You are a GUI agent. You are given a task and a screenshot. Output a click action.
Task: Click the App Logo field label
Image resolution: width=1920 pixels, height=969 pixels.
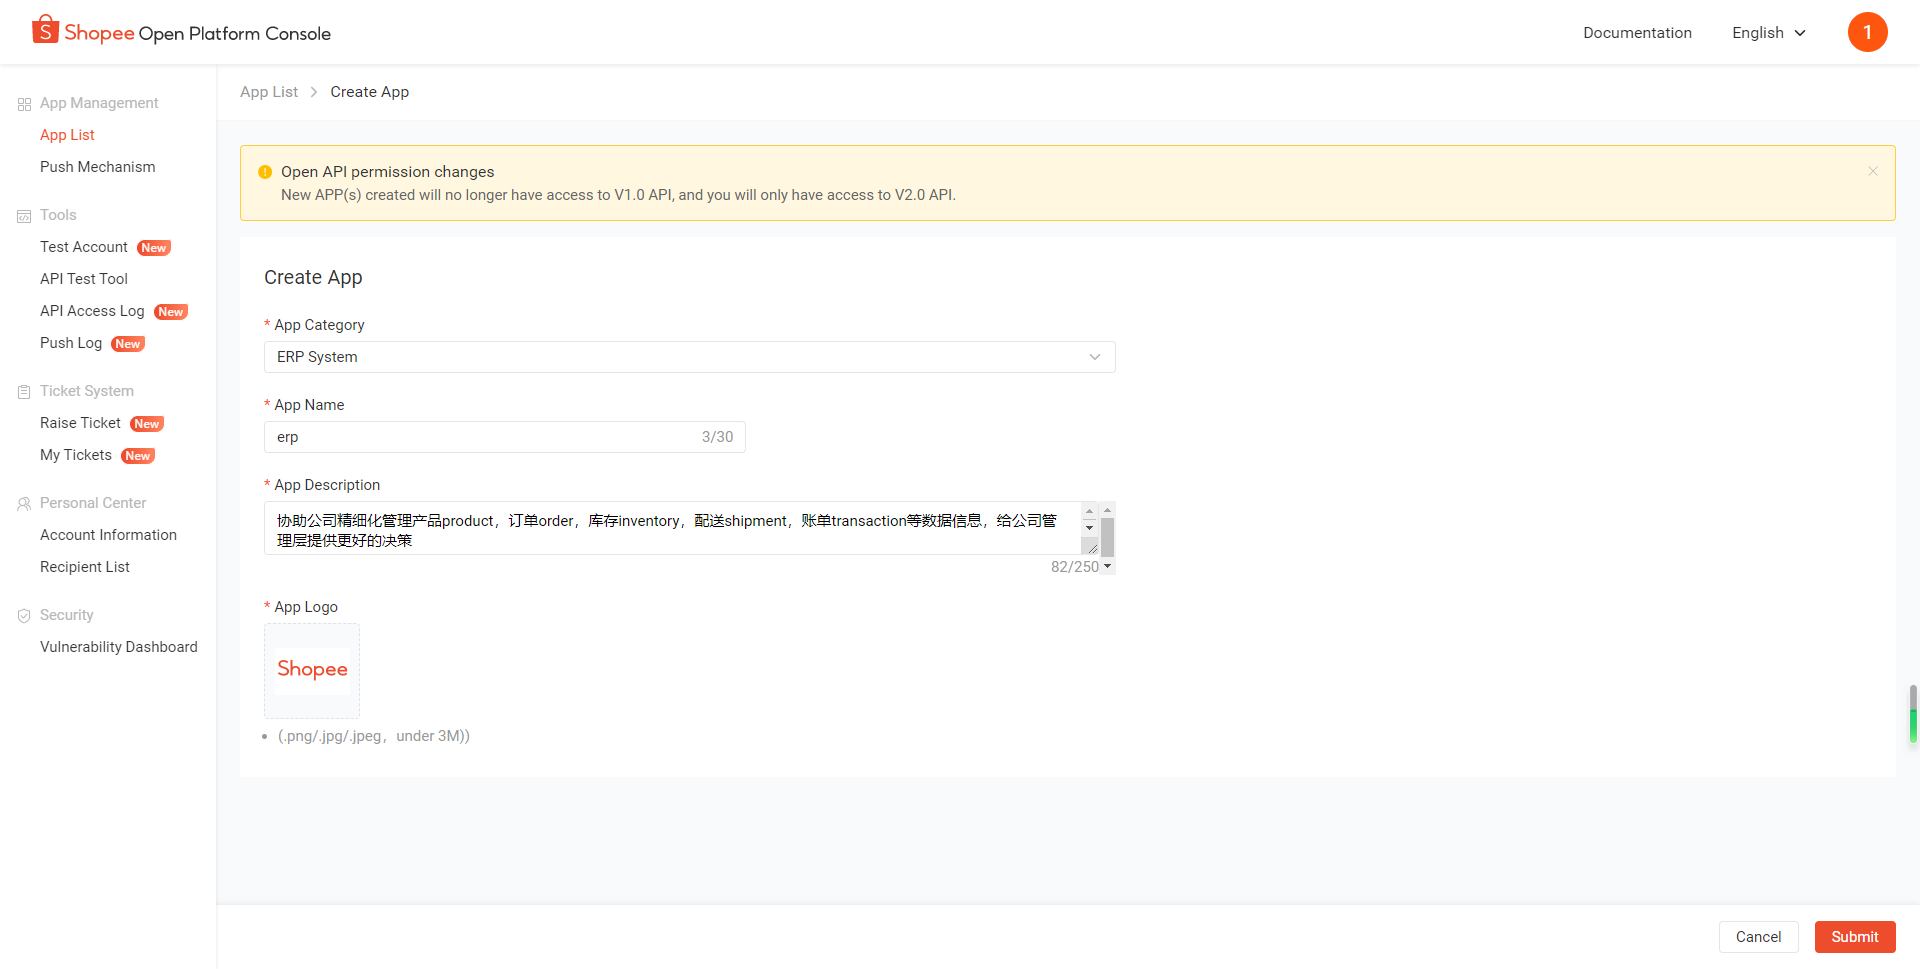306,607
